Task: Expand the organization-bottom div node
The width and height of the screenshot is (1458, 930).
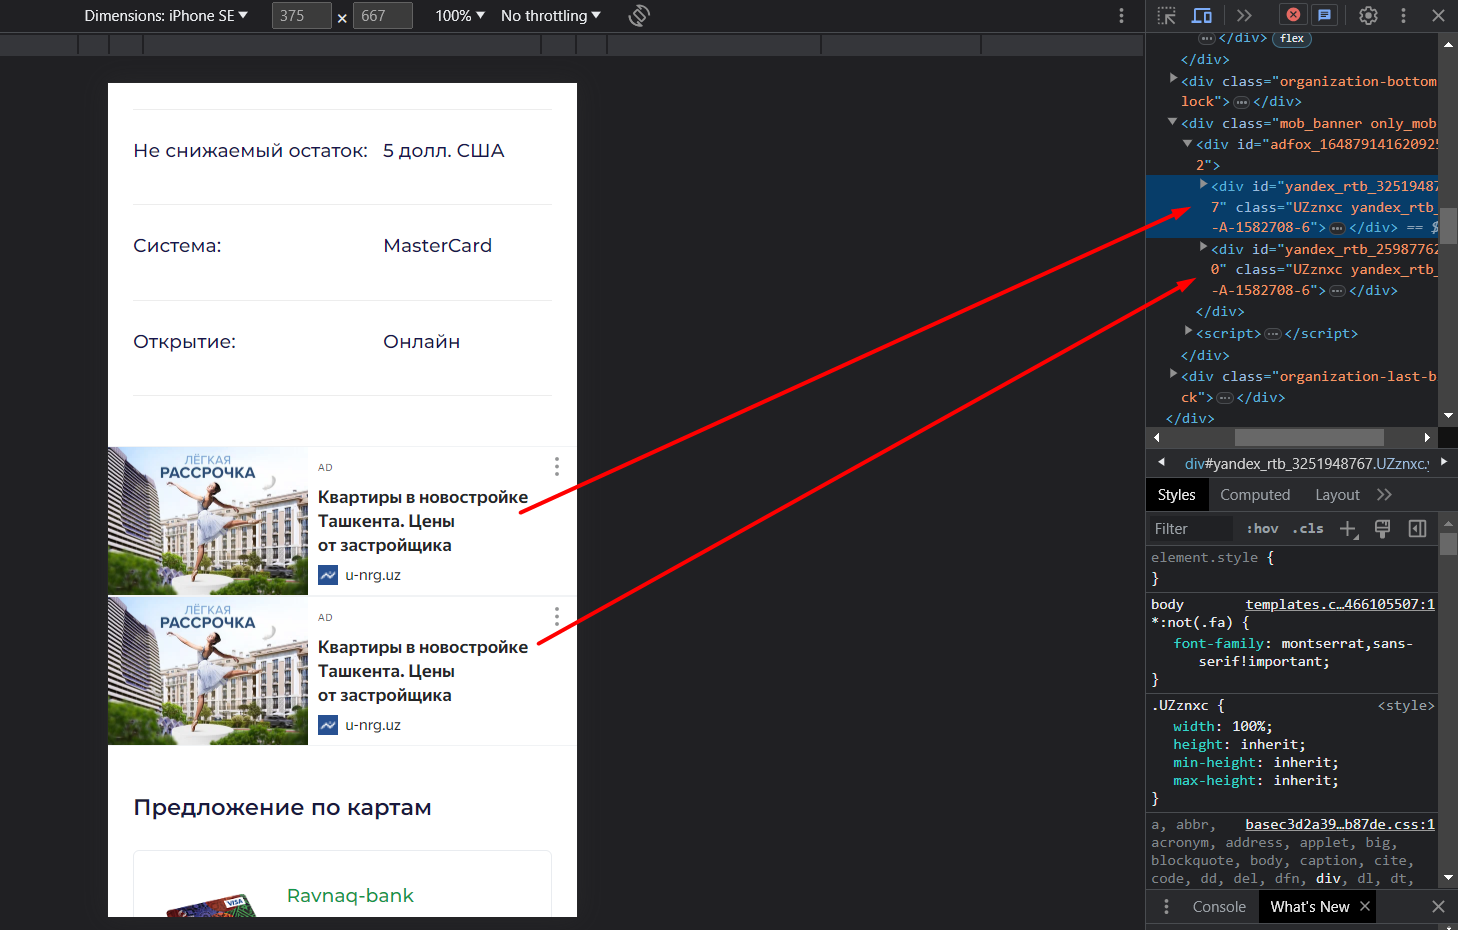Action: 1173,78
